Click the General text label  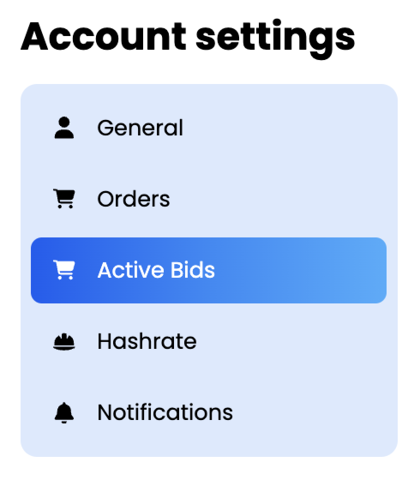click(140, 128)
